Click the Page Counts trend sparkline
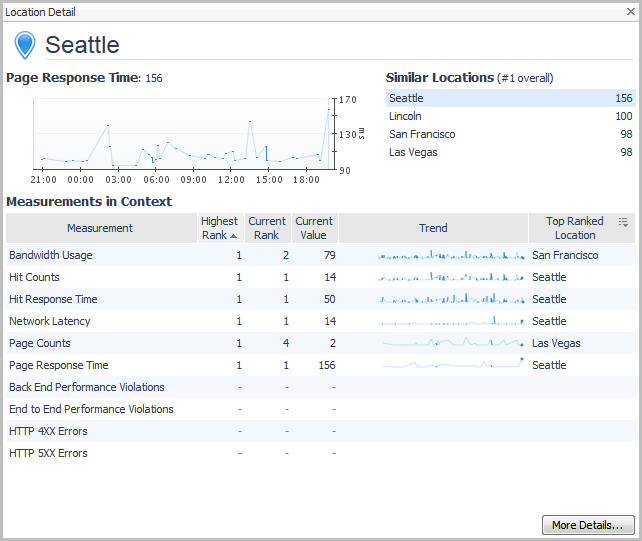 pos(451,343)
